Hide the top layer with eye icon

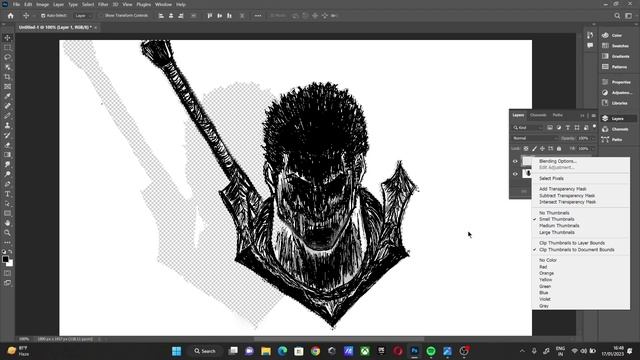(515, 161)
